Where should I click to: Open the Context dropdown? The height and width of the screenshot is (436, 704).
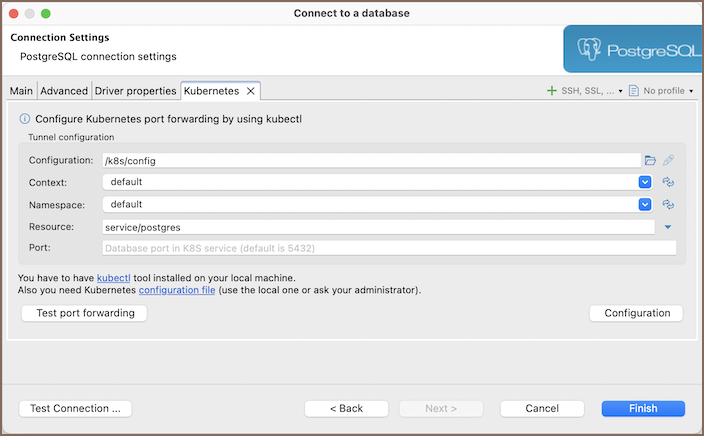click(645, 182)
